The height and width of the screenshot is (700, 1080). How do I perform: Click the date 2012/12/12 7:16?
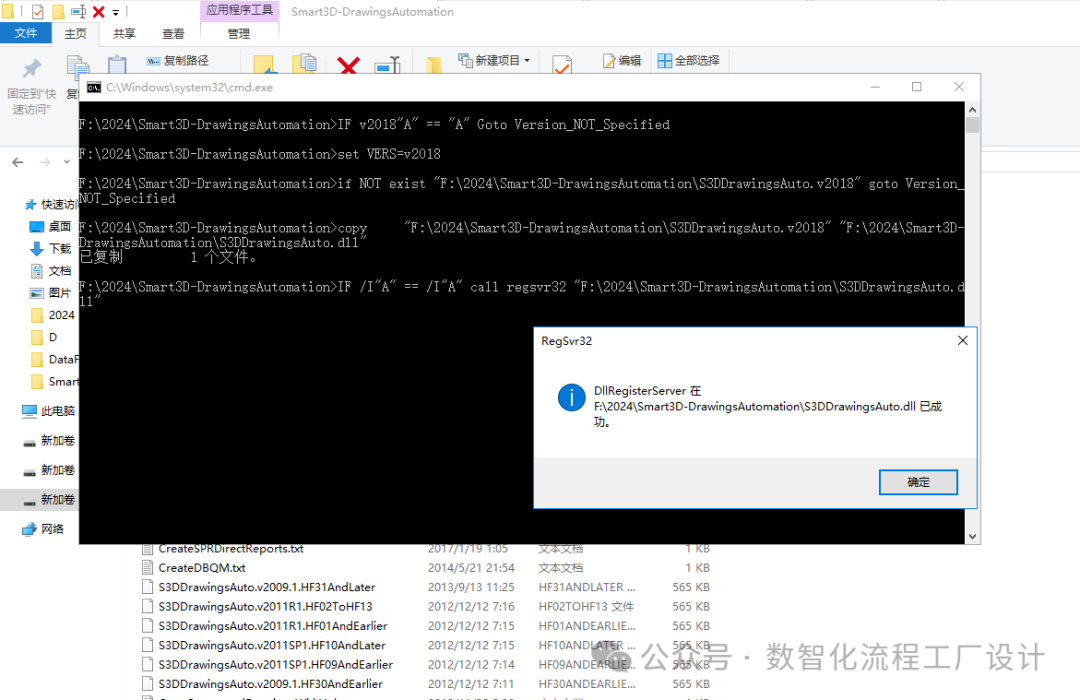tap(471, 606)
